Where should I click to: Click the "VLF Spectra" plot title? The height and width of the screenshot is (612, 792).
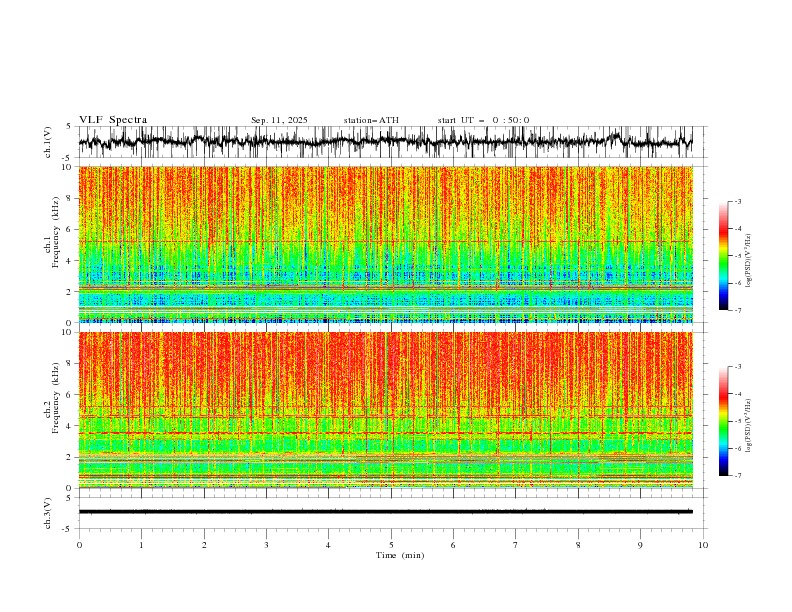click(x=113, y=120)
